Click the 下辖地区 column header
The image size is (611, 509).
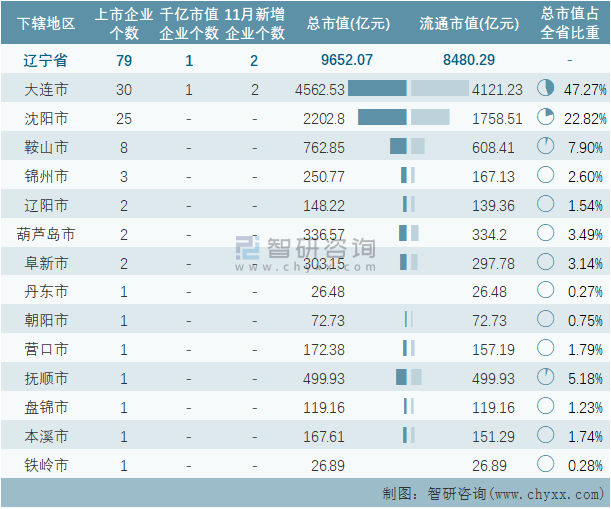click(x=47, y=23)
